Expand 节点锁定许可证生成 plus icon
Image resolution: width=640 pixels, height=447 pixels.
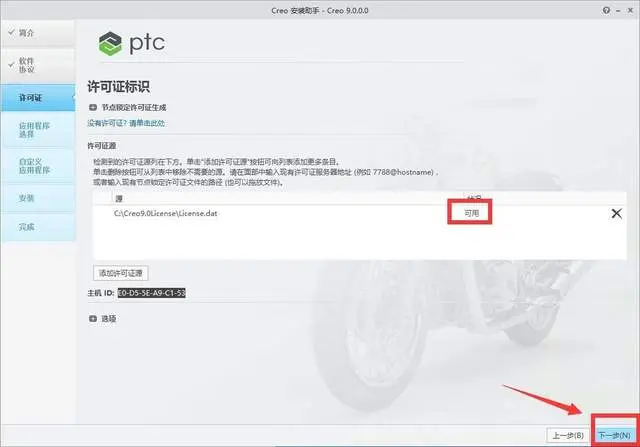pos(93,107)
